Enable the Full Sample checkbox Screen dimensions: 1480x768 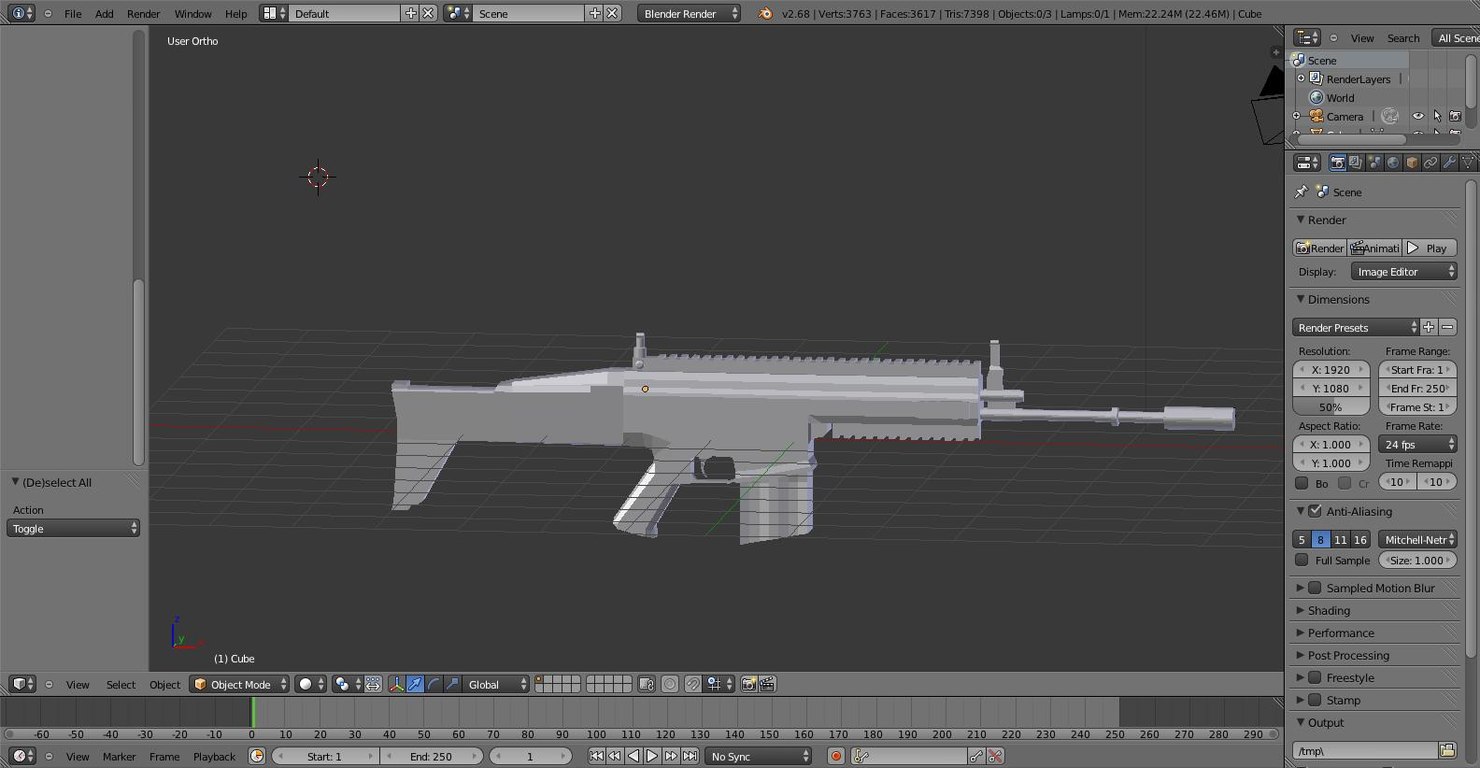[x=1303, y=560]
